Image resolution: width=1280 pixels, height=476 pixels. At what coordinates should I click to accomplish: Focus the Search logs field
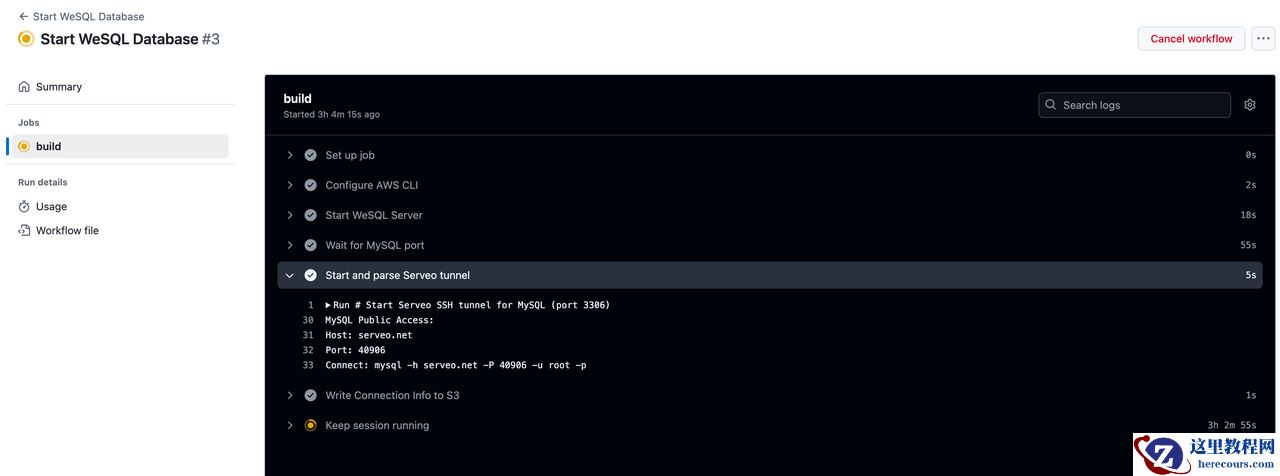pos(1134,105)
